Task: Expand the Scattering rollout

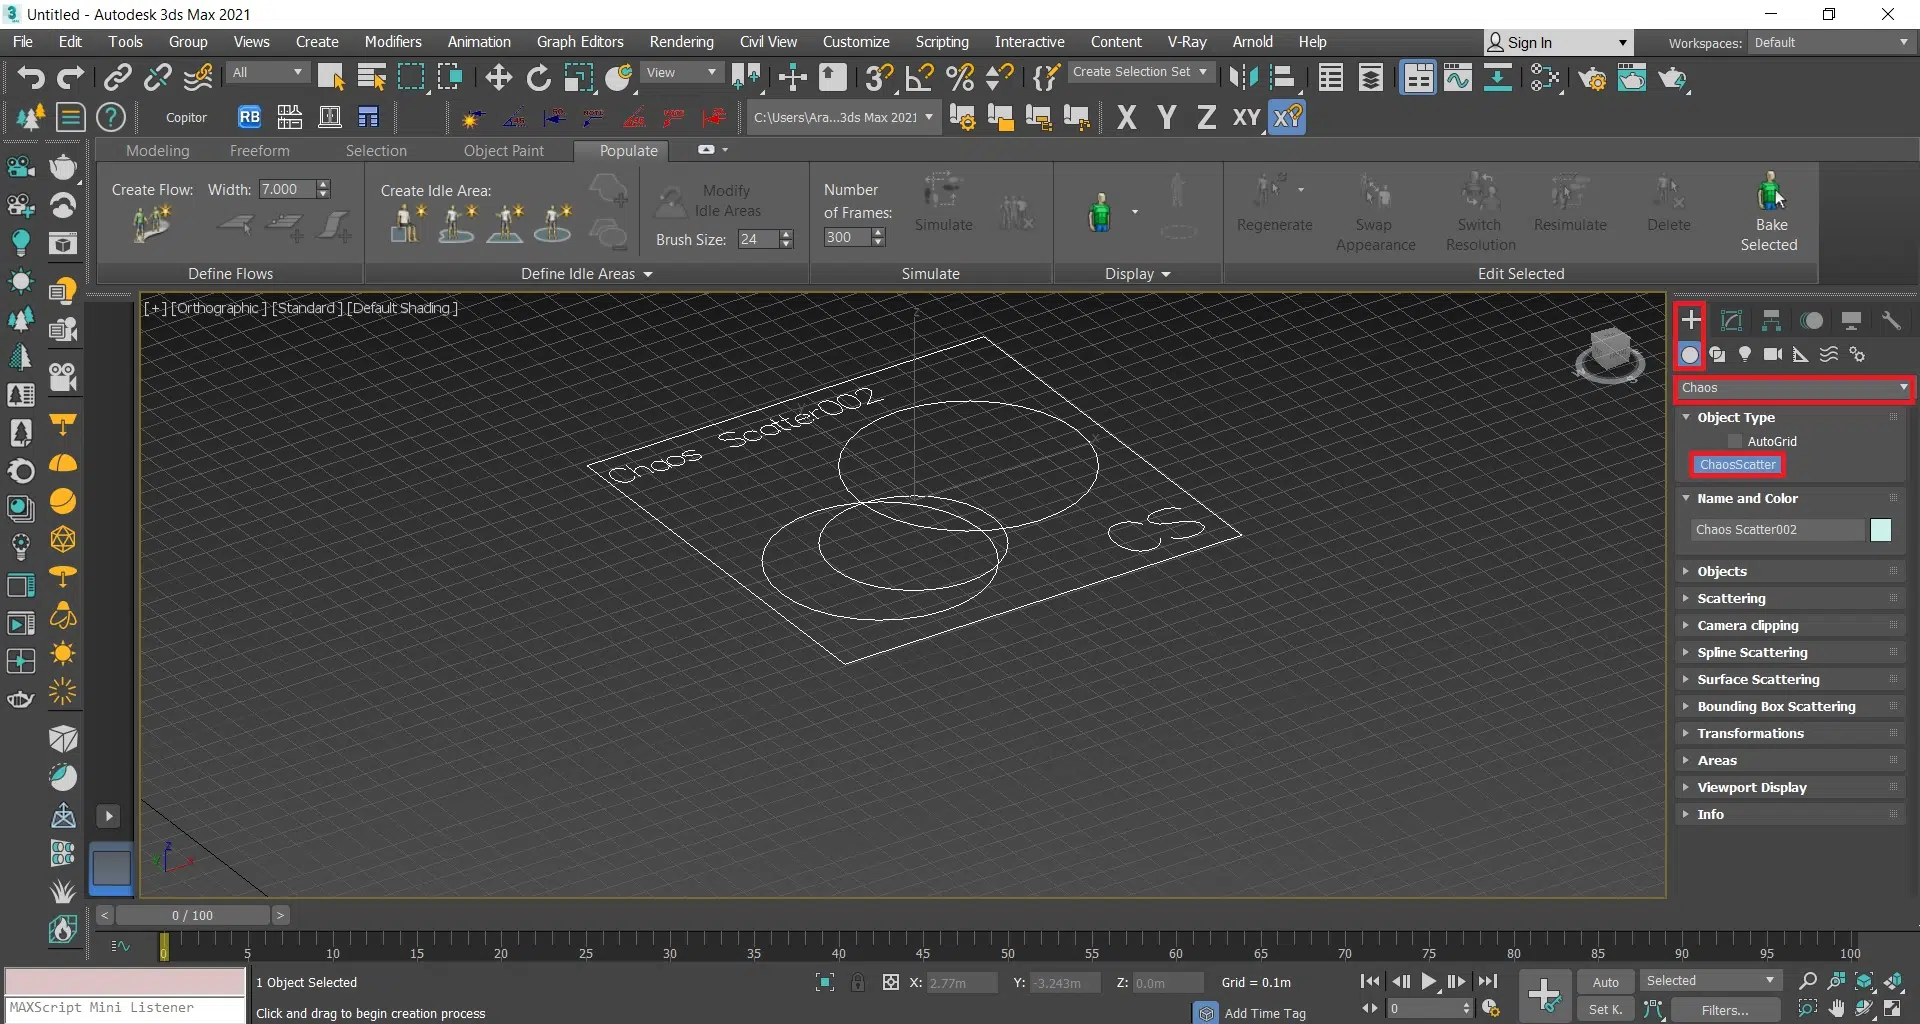Action: pos(1731,598)
